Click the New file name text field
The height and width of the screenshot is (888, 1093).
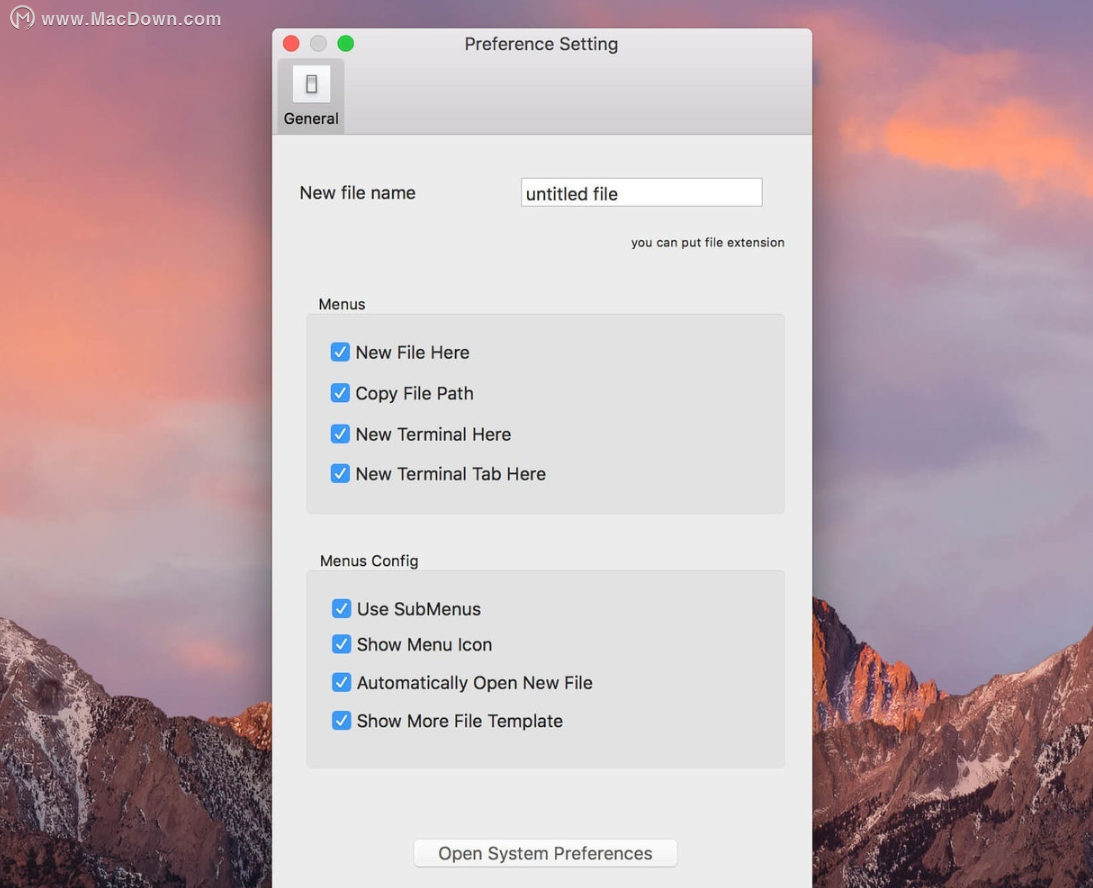pyautogui.click(x=641, y=192)
